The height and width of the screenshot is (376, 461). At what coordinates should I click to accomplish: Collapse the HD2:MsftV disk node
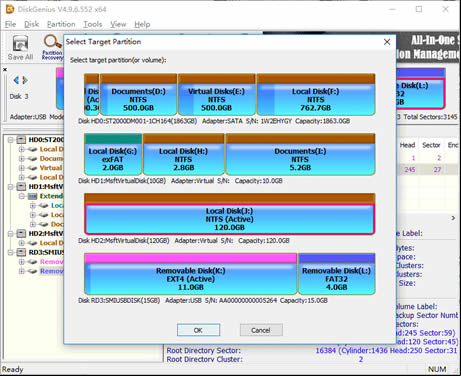point(11,233)
